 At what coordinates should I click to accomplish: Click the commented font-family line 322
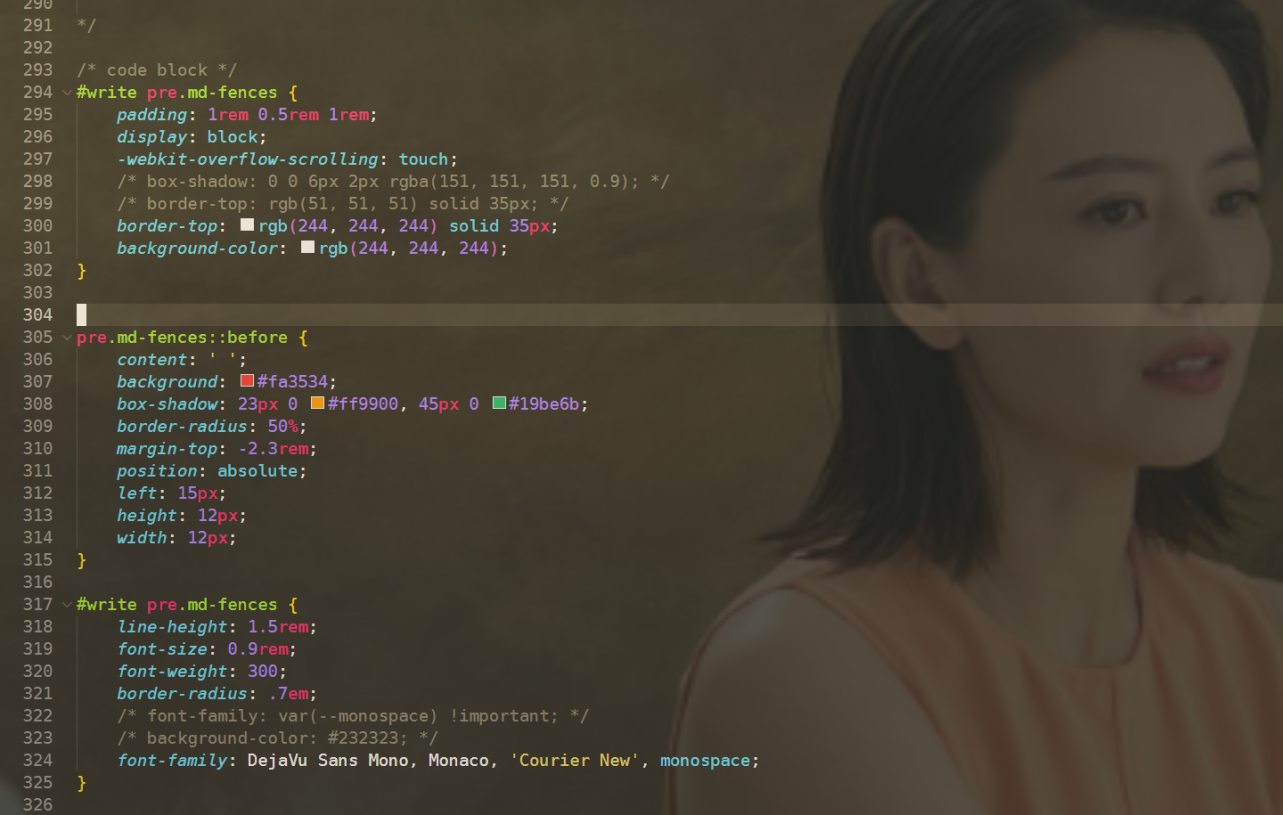[353, 716]
